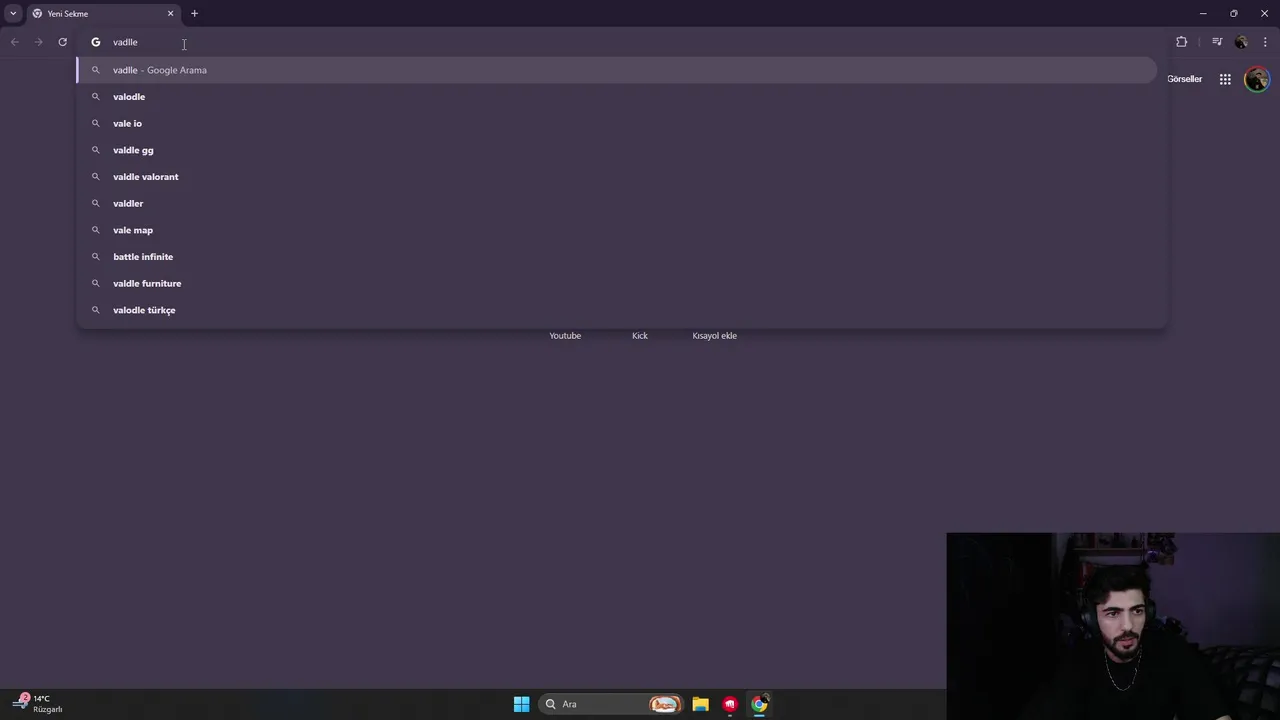Click the back navigation arrow
Viewport: 1280px width, 720px height.
pos(14,42)
